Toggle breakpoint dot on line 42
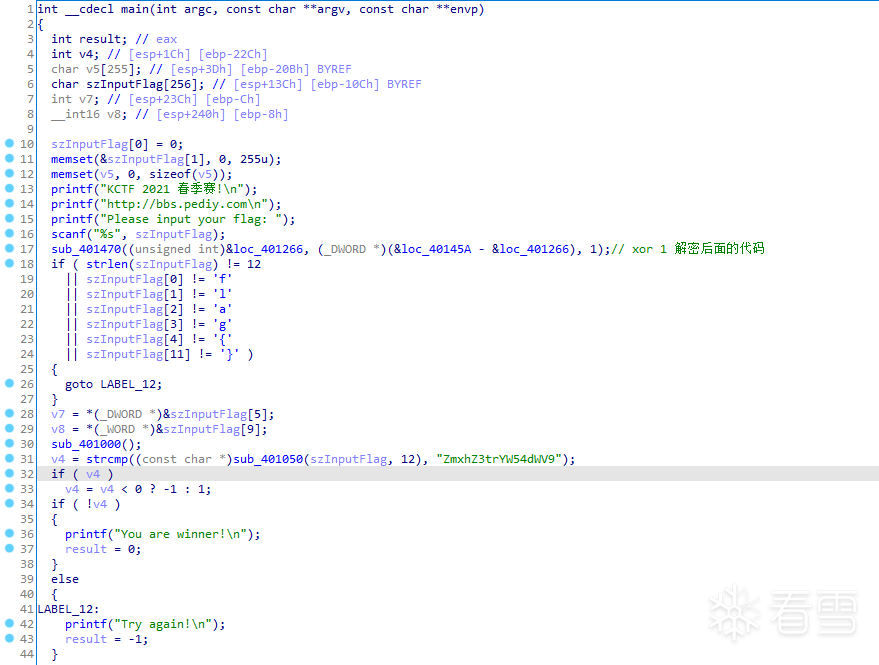Screen dimensions: 879x665 pyautogui.click(x=9, y=624)
